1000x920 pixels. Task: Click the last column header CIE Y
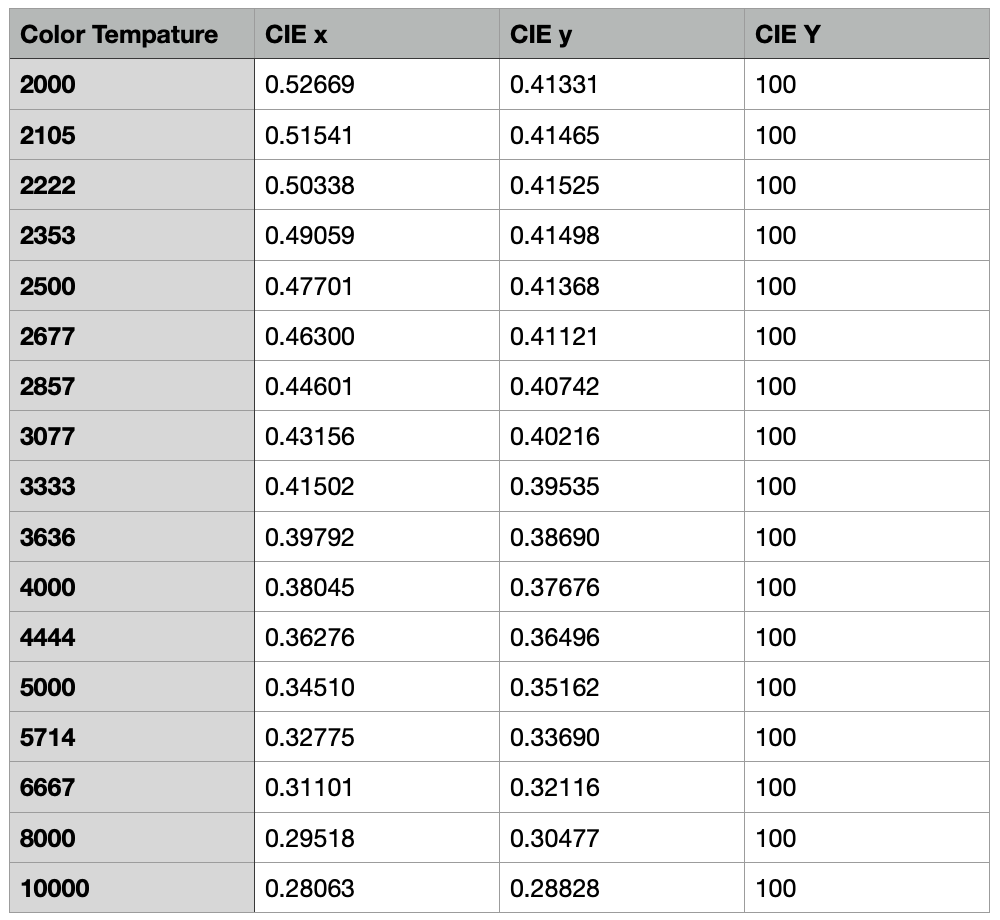789,35
